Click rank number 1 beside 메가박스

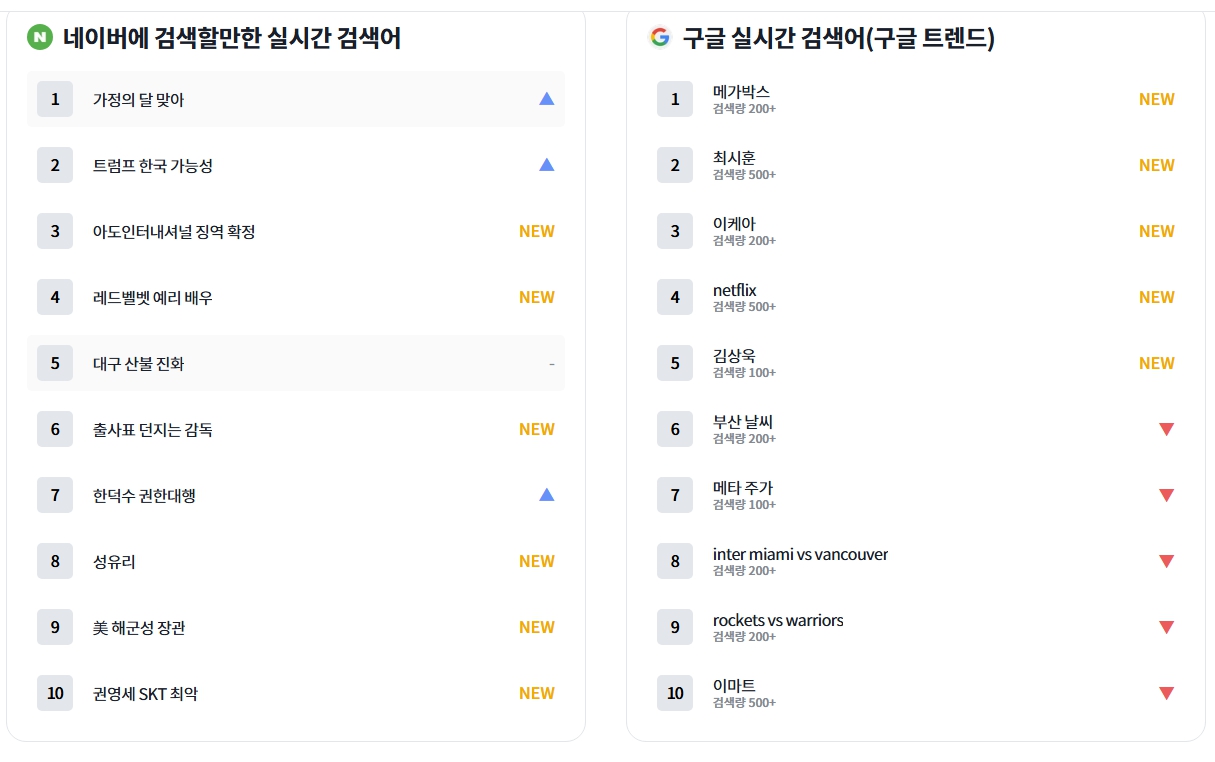coord(675,99)
